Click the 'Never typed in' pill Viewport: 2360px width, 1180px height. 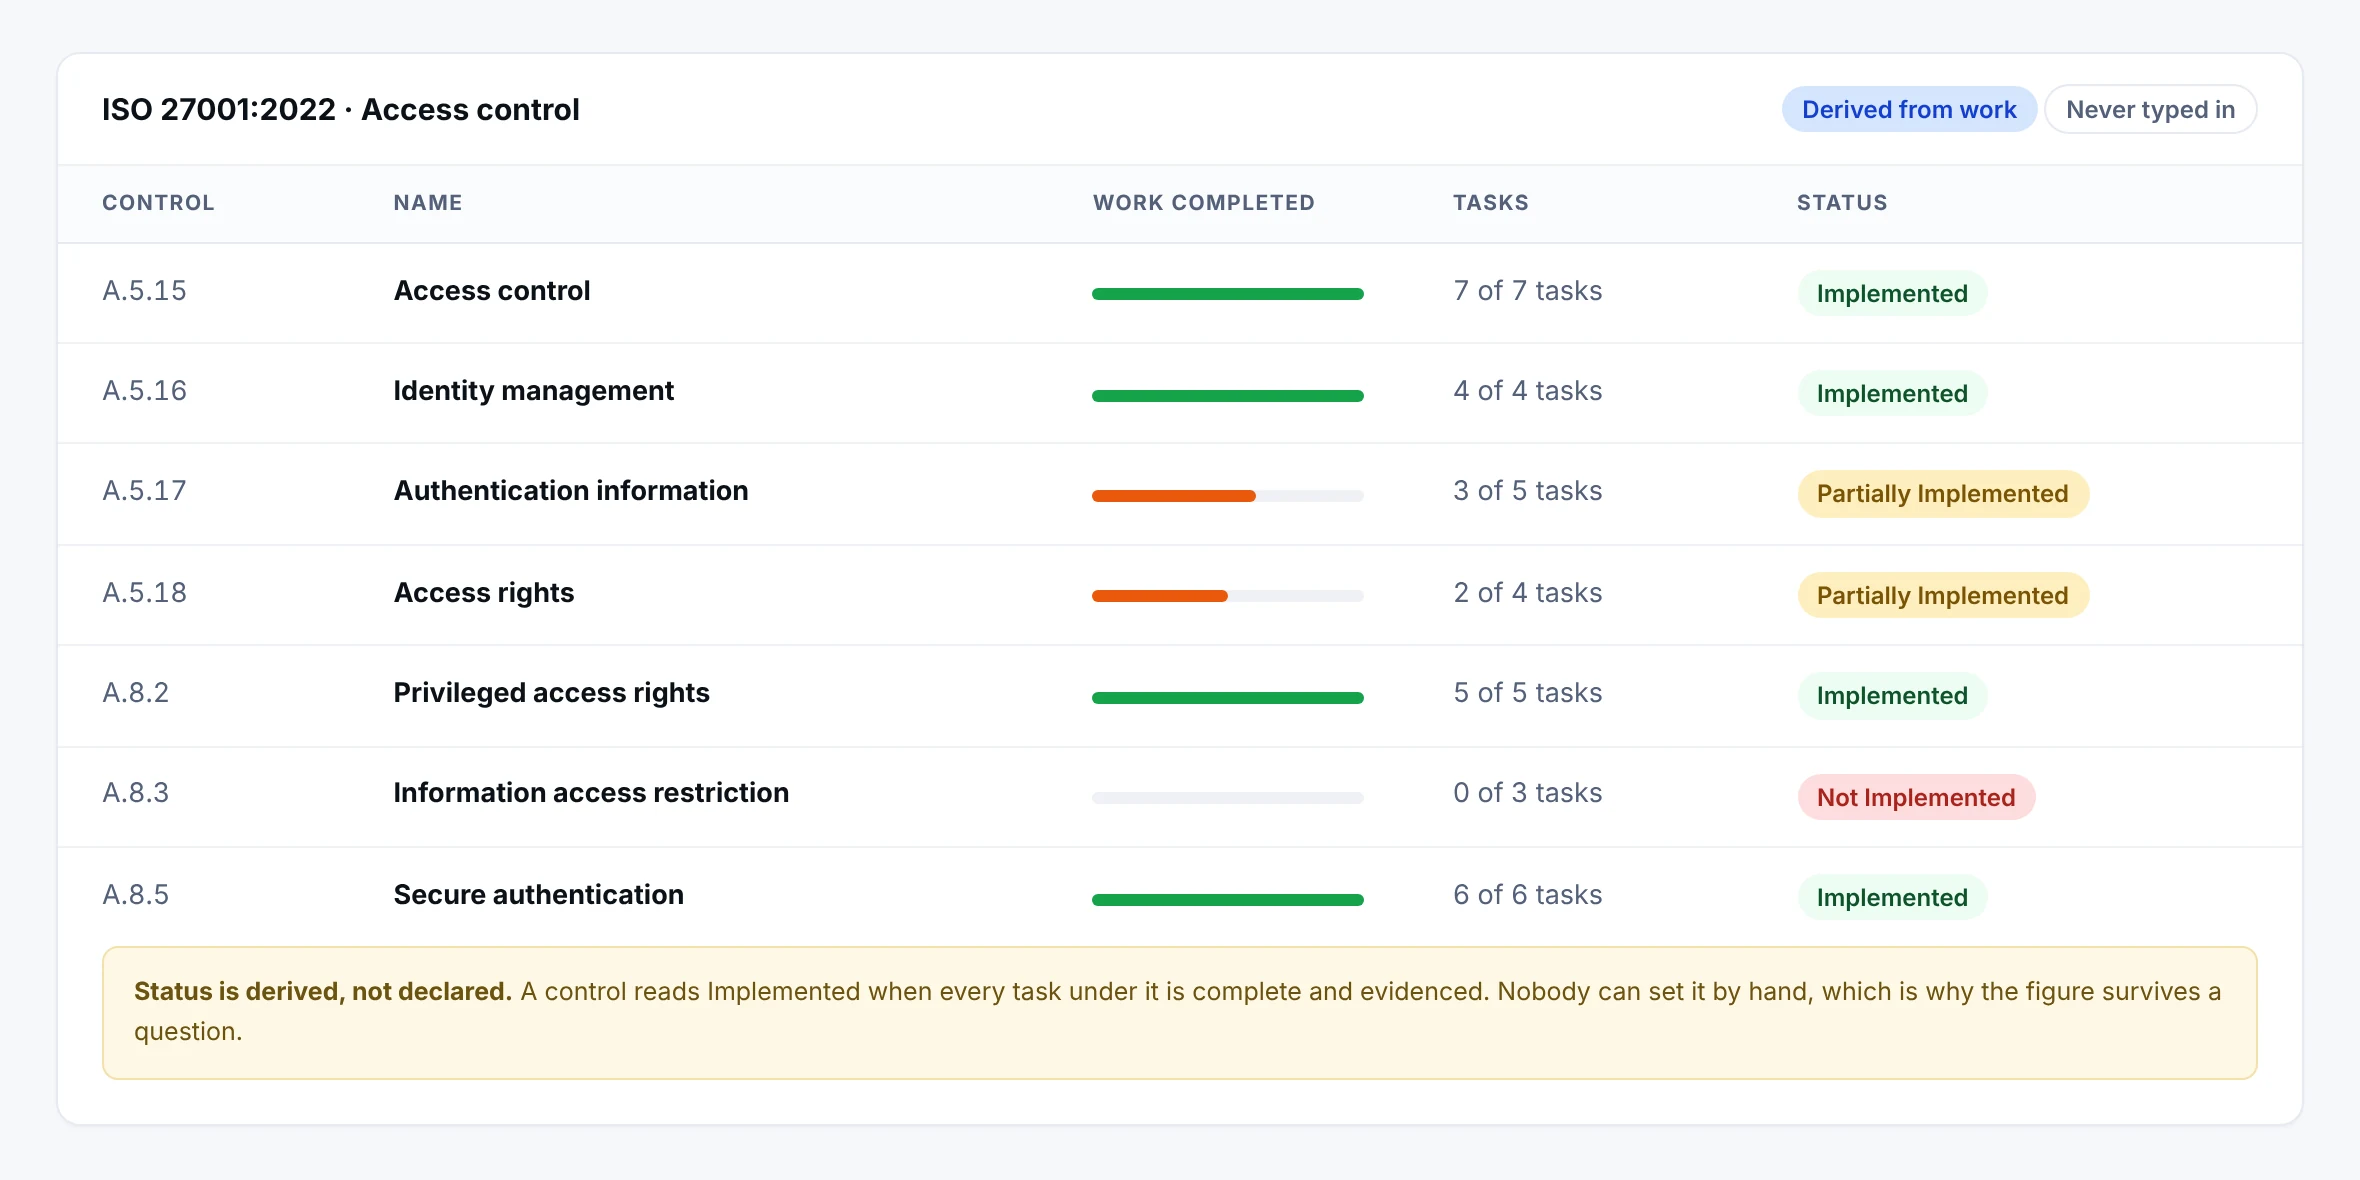(2150, 109)
